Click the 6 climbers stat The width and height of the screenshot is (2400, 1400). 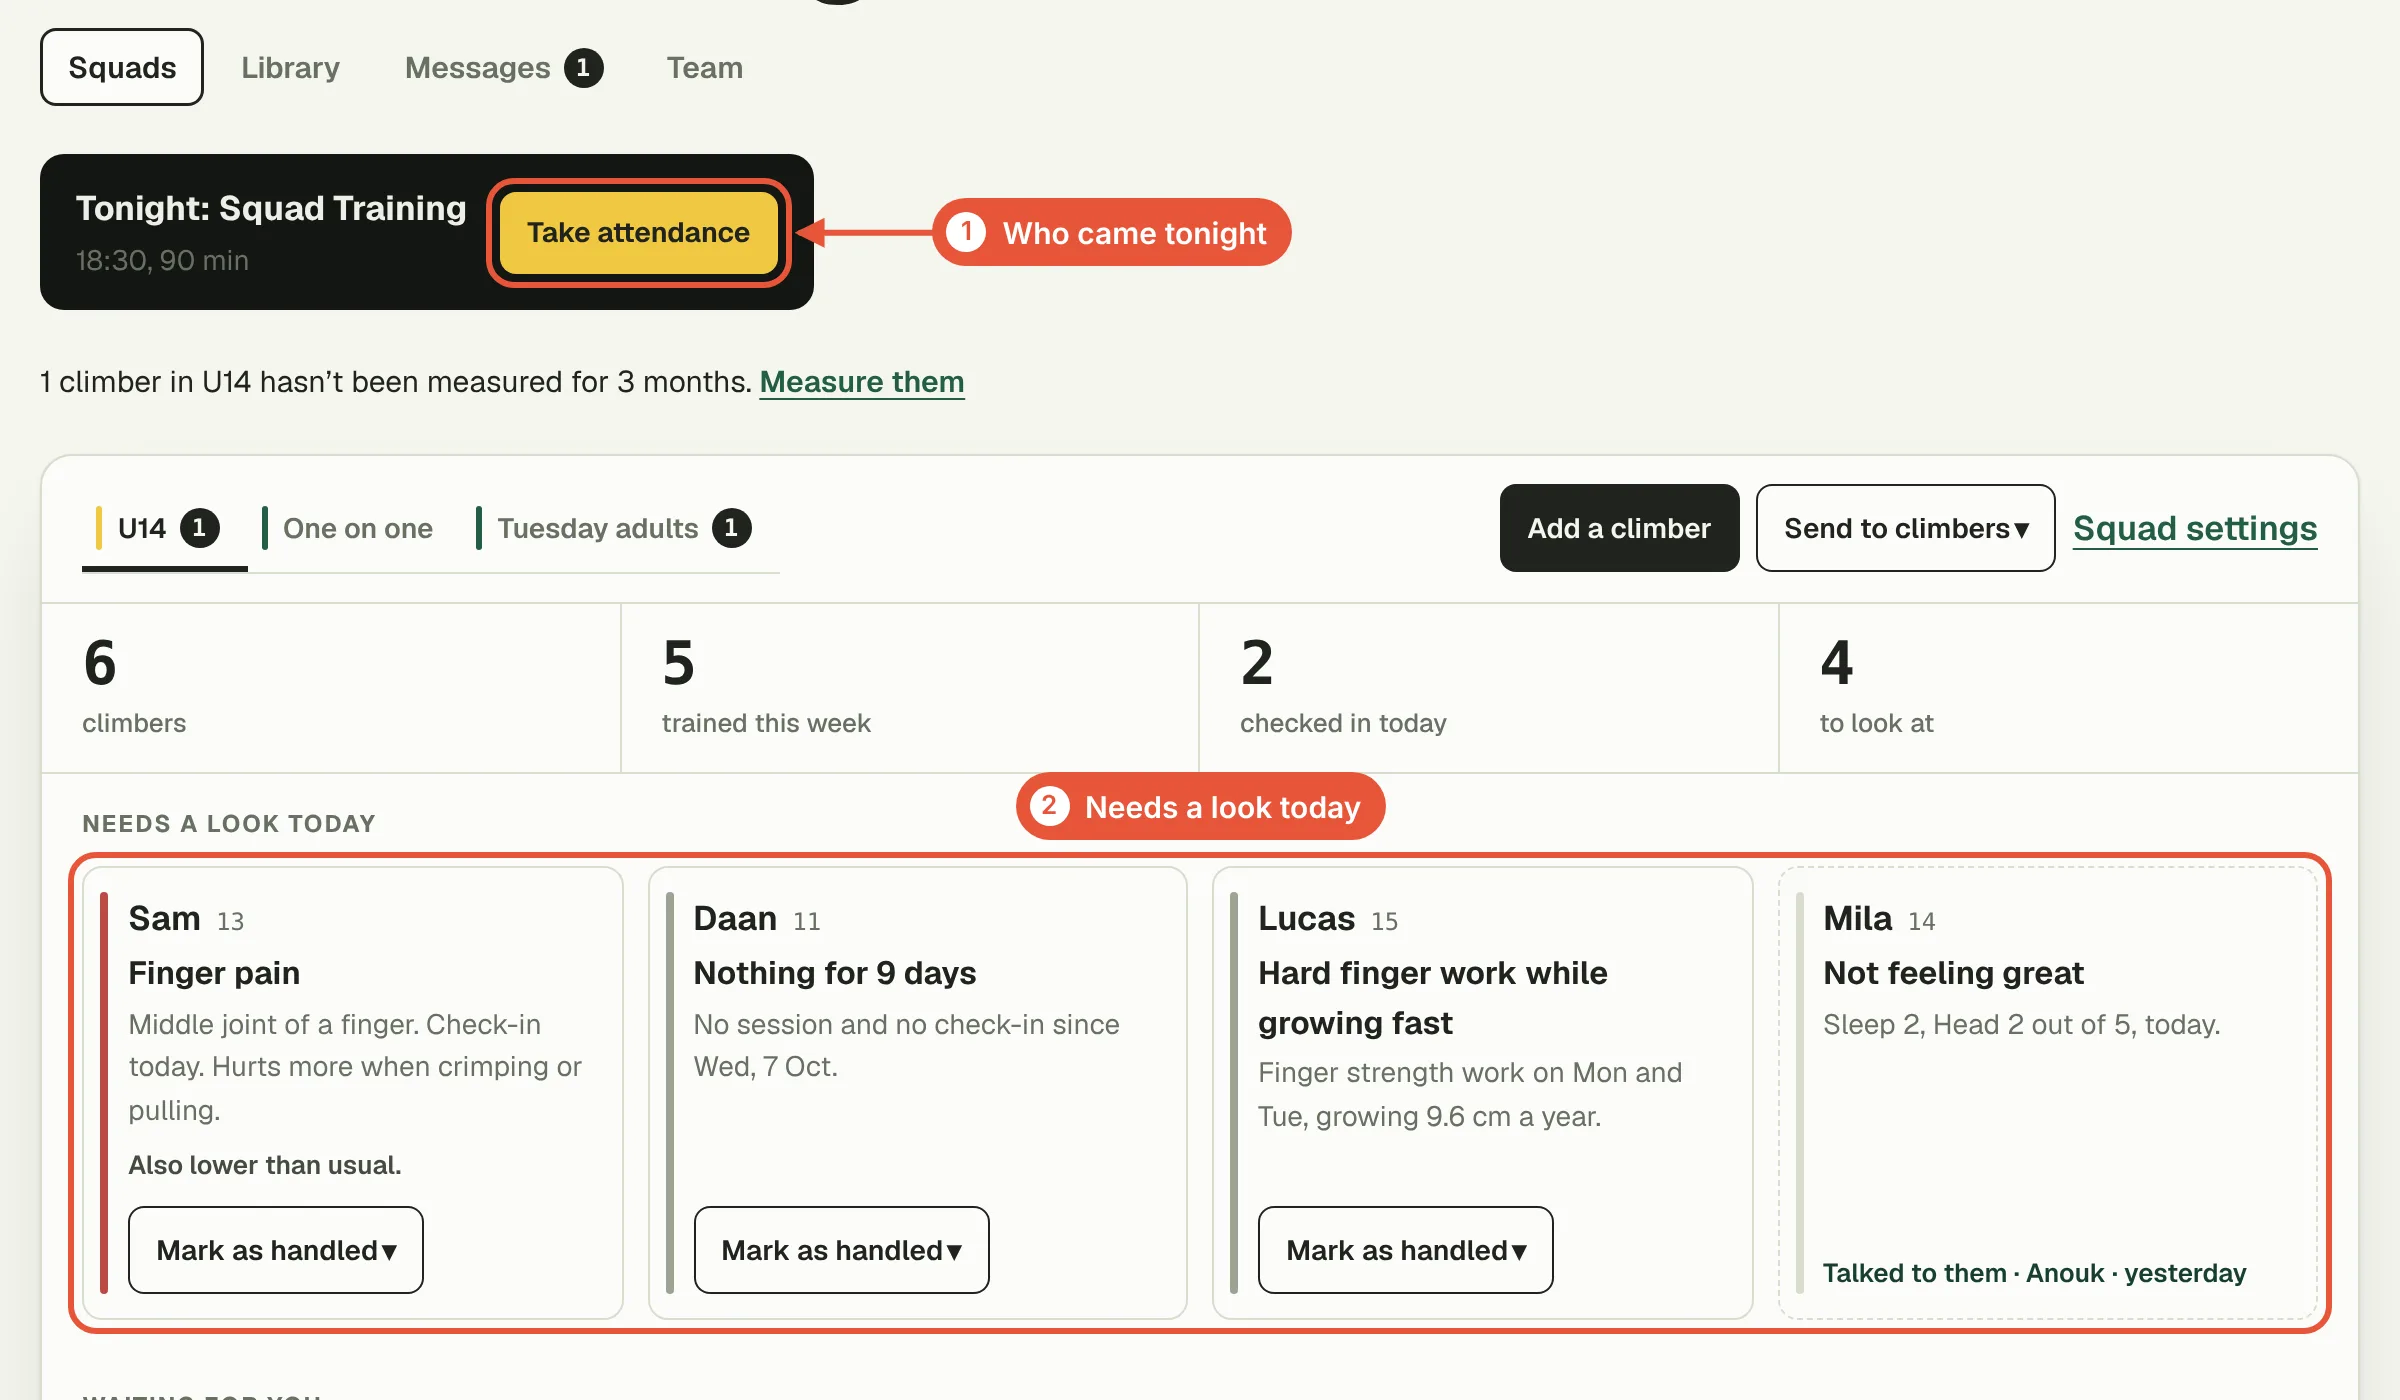click(x=331, y=687)
